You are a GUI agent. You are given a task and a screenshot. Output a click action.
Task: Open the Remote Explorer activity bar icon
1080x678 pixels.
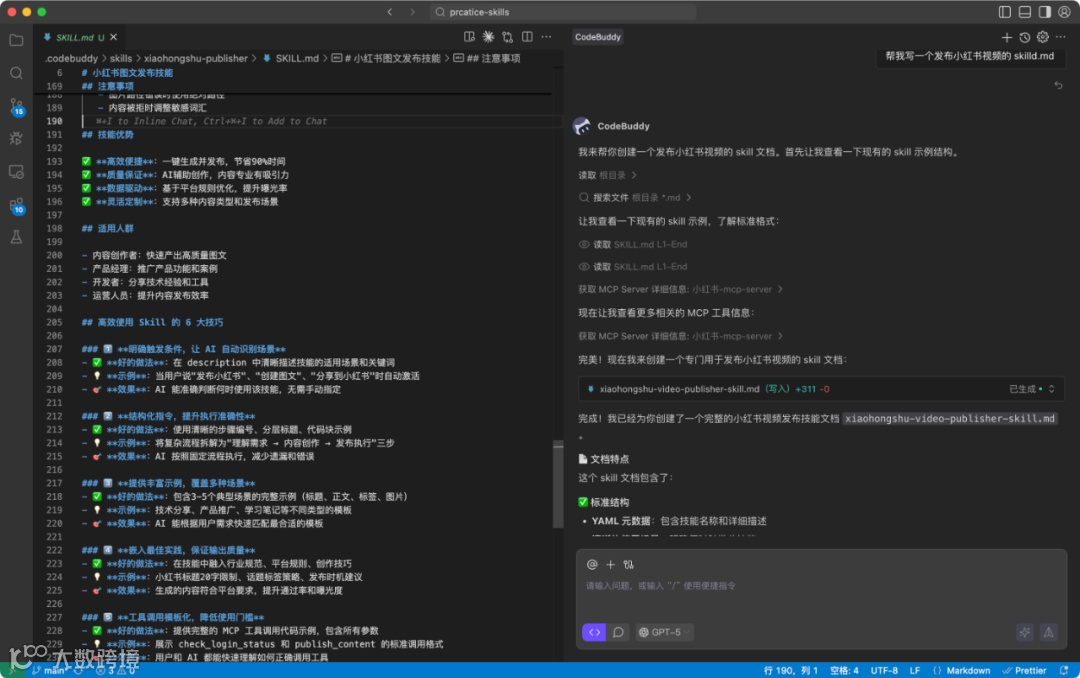pos(16,172)
